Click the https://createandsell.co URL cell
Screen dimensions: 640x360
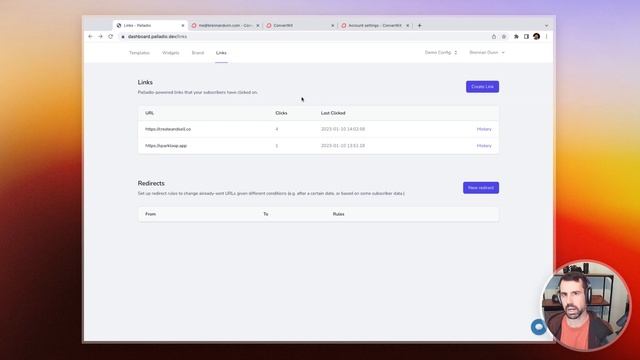[168, 129]
